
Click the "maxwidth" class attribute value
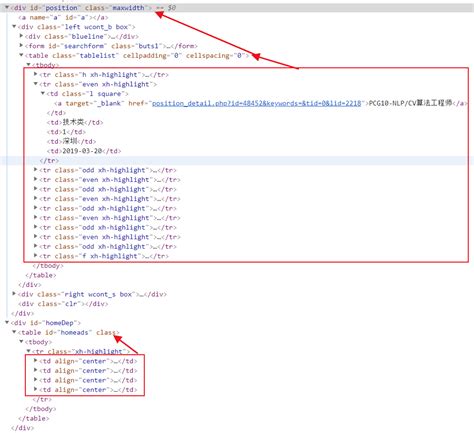128,7
